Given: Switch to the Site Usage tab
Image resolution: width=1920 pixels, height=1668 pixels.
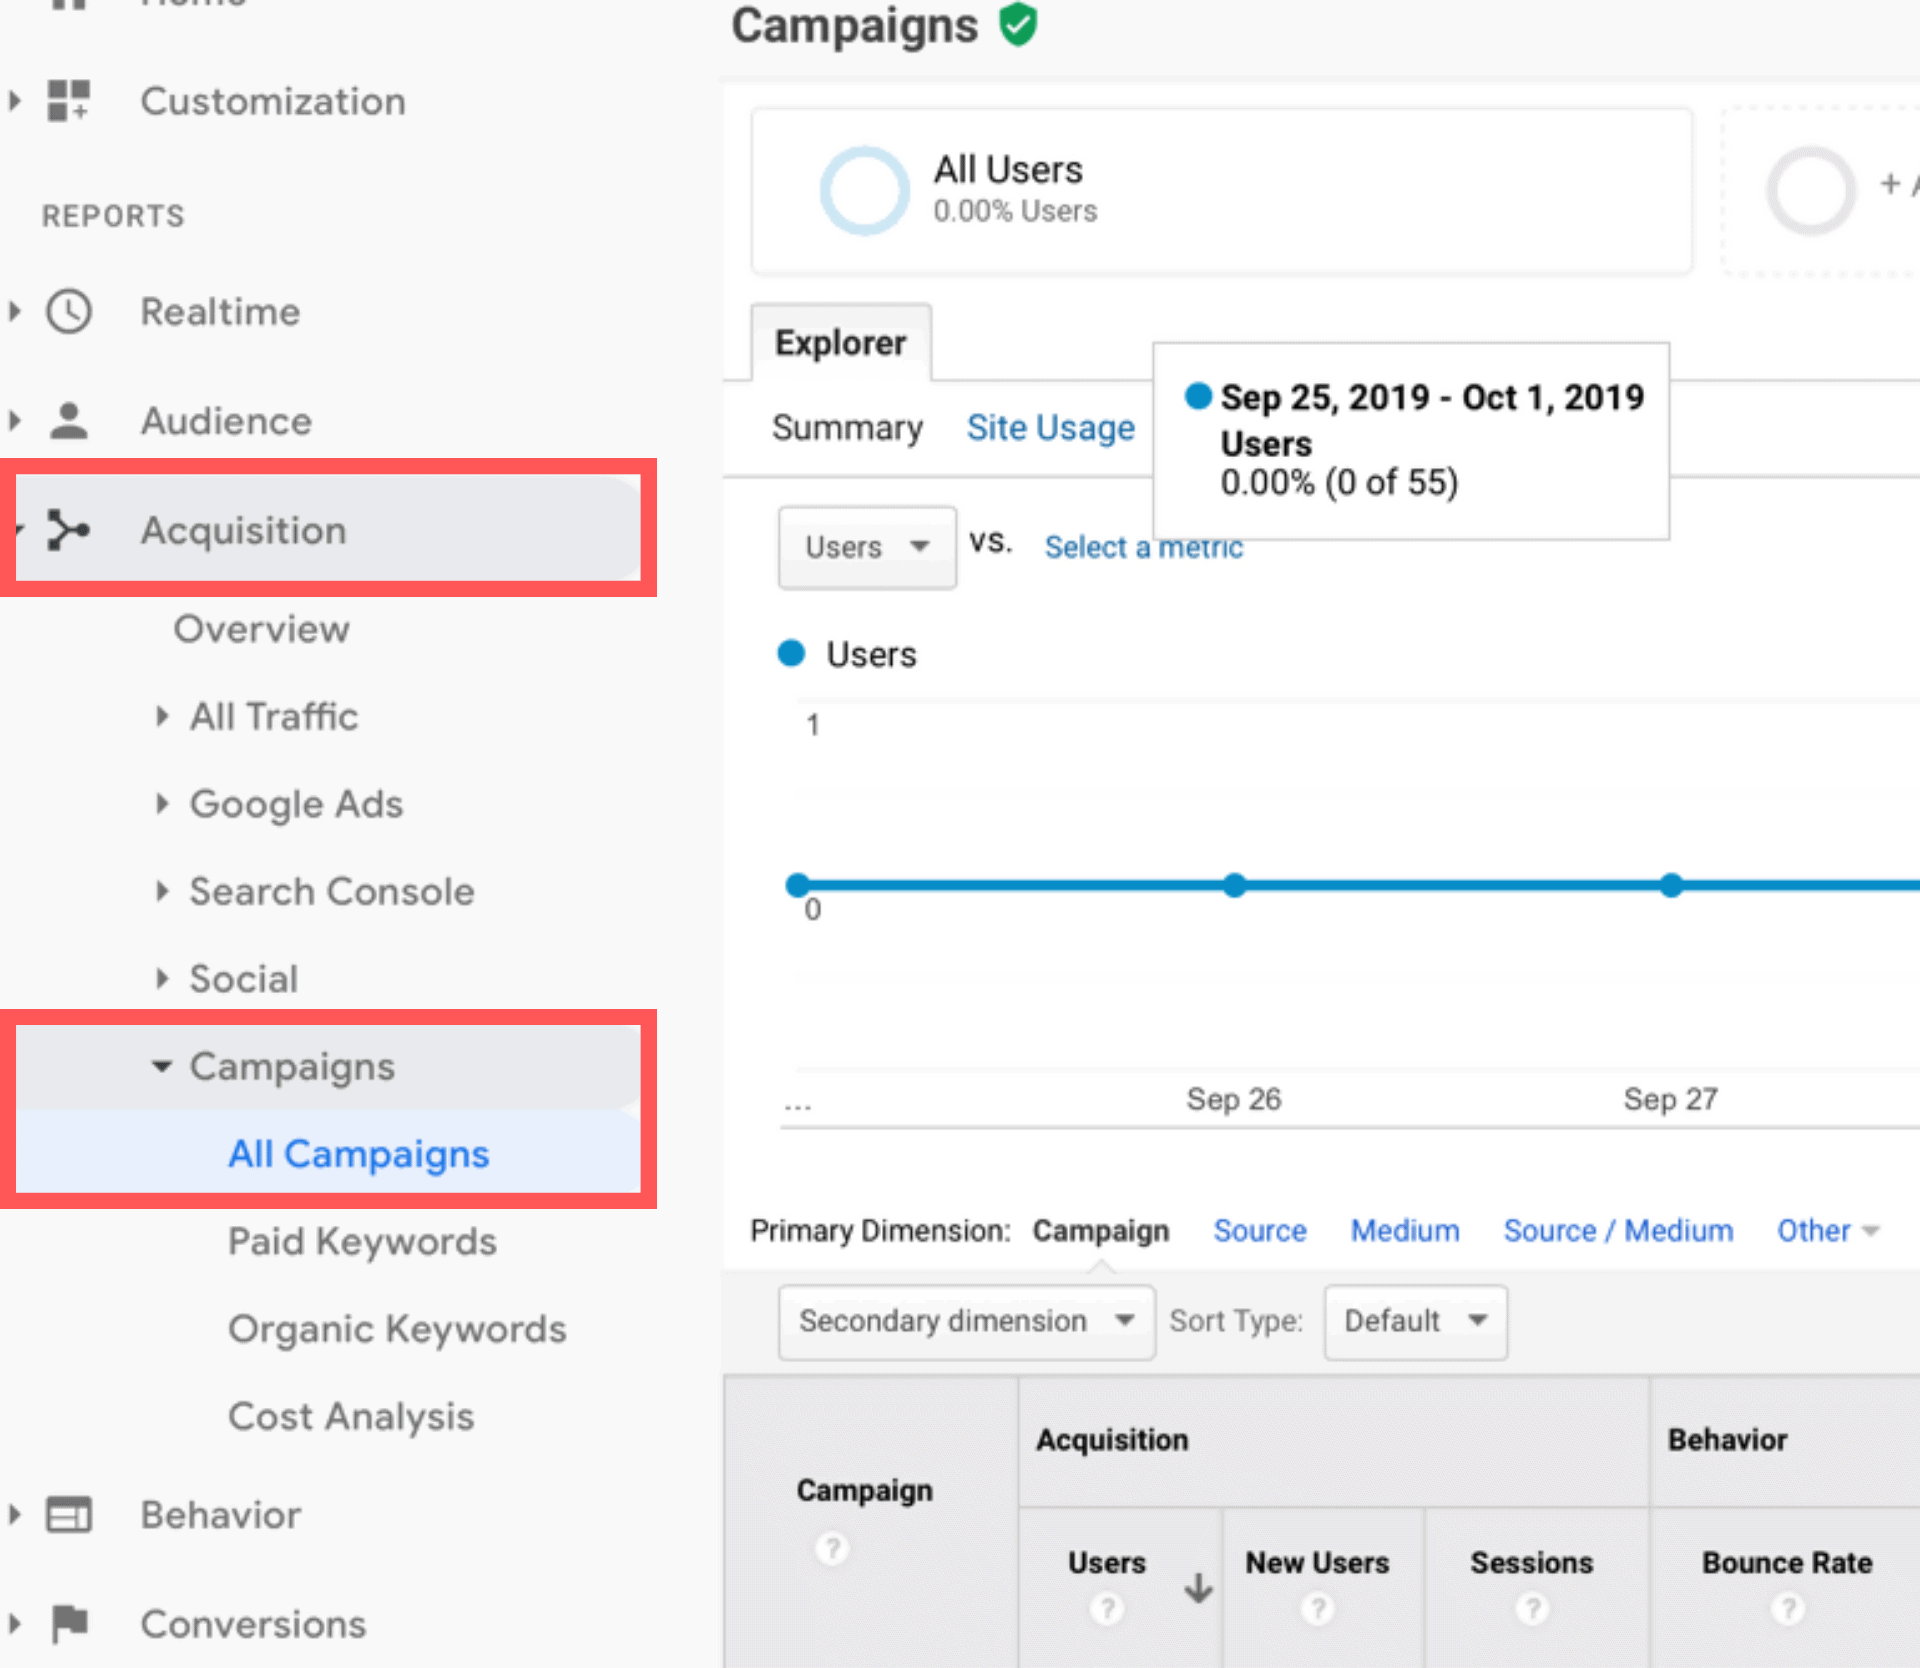Looking at the screenshot, I should tap(1050, 427).
